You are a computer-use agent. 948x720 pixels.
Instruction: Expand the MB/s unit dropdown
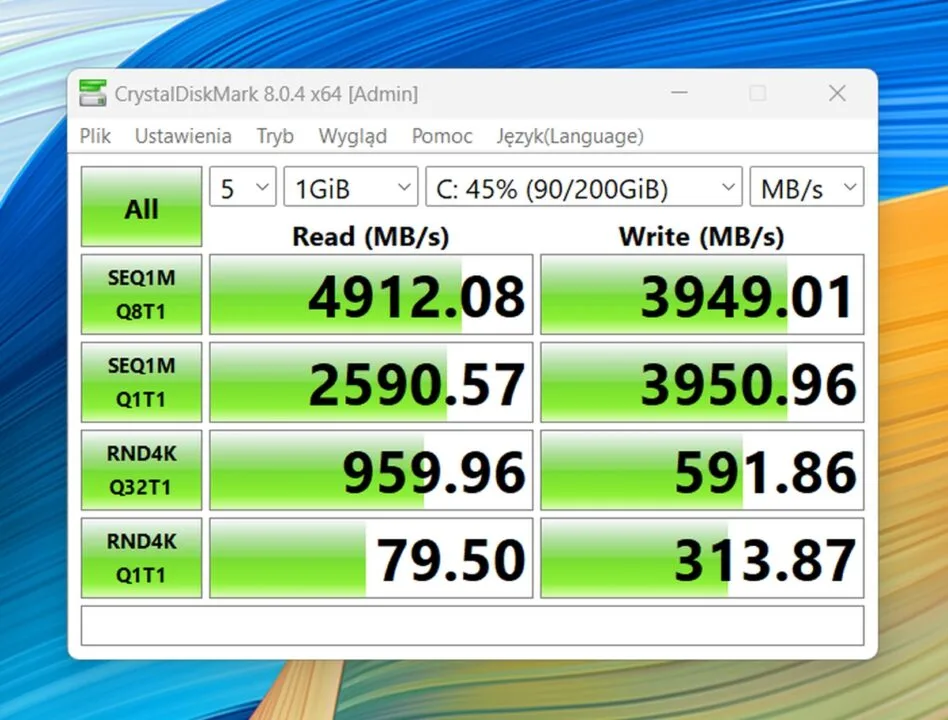(x=807, y=187)
